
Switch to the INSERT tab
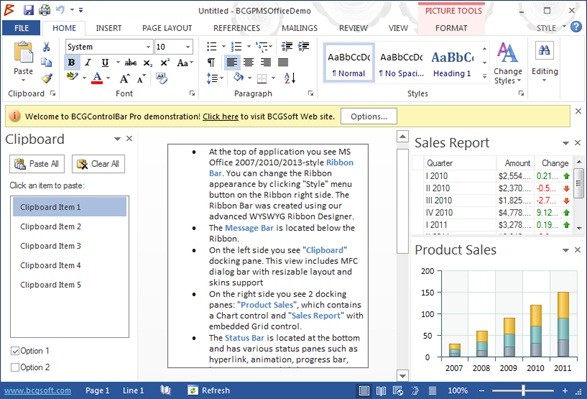109,28
